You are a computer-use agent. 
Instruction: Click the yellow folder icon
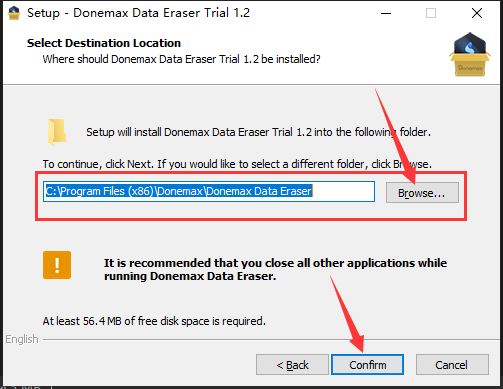[57, 131]
